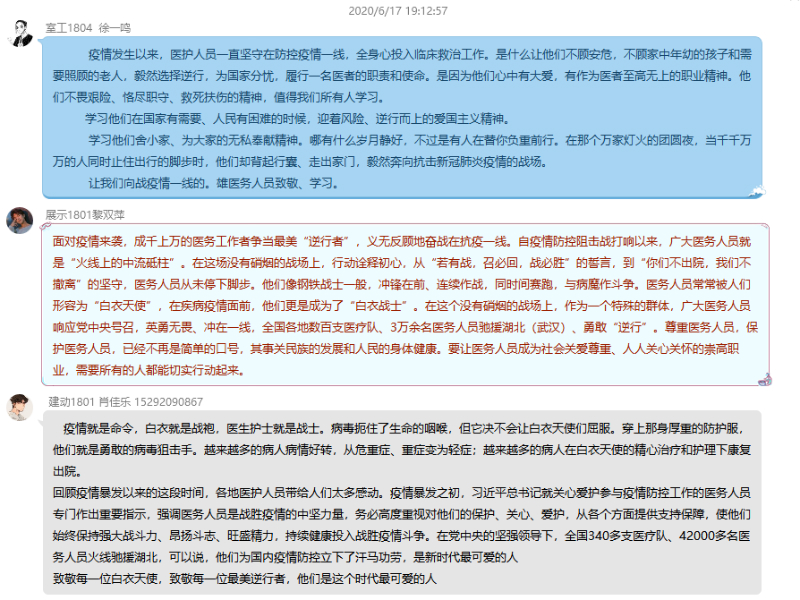Open the profile picture of 展示1801黎双萍
This screenshot has width=800, height=600.
tap(20, 220)
